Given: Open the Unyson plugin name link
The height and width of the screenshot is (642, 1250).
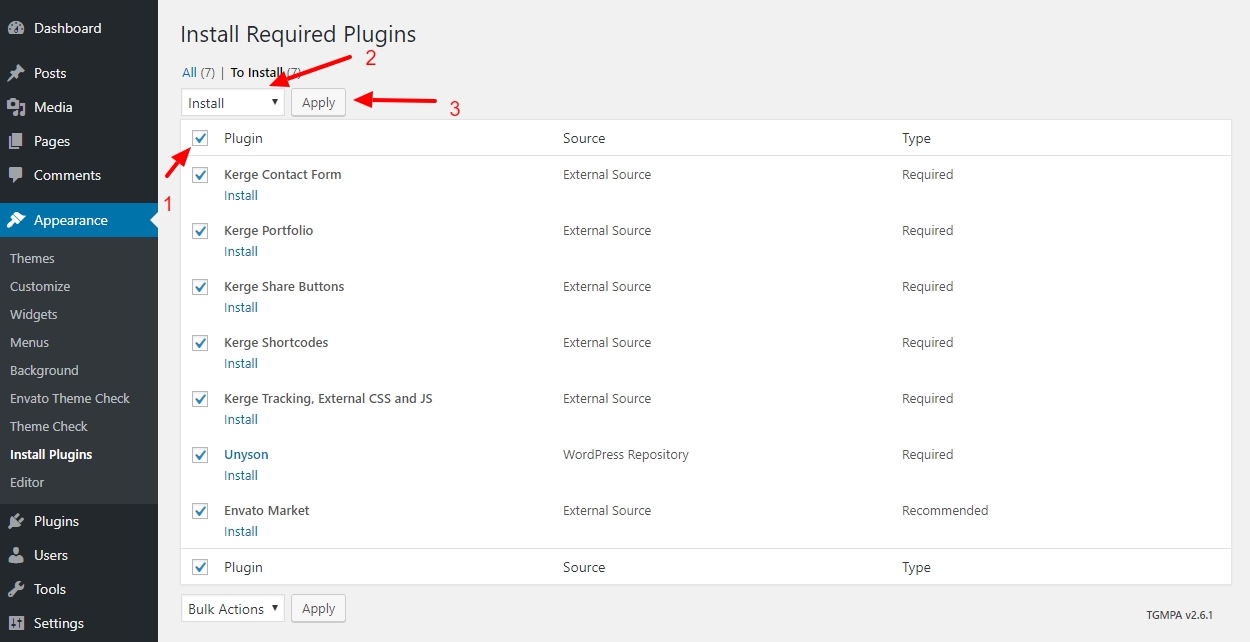Looking at the screenshot, I should coord(246,454).
